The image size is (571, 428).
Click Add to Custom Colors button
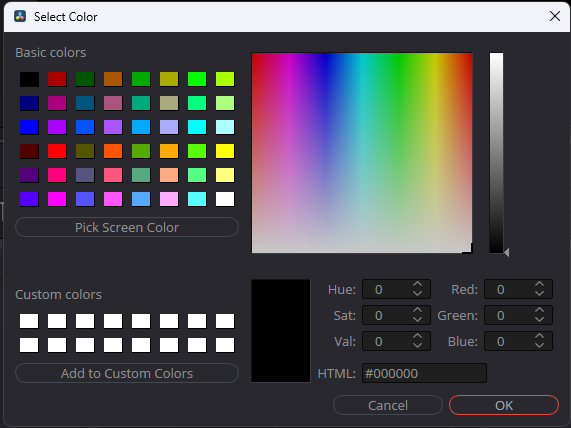(x=127, y=373)
